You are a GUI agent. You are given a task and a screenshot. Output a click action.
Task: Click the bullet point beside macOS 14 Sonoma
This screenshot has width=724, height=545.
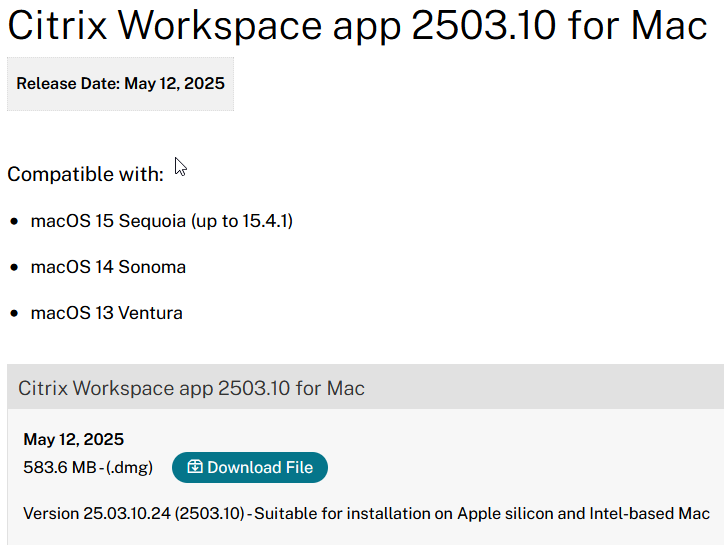click(14, 268)
